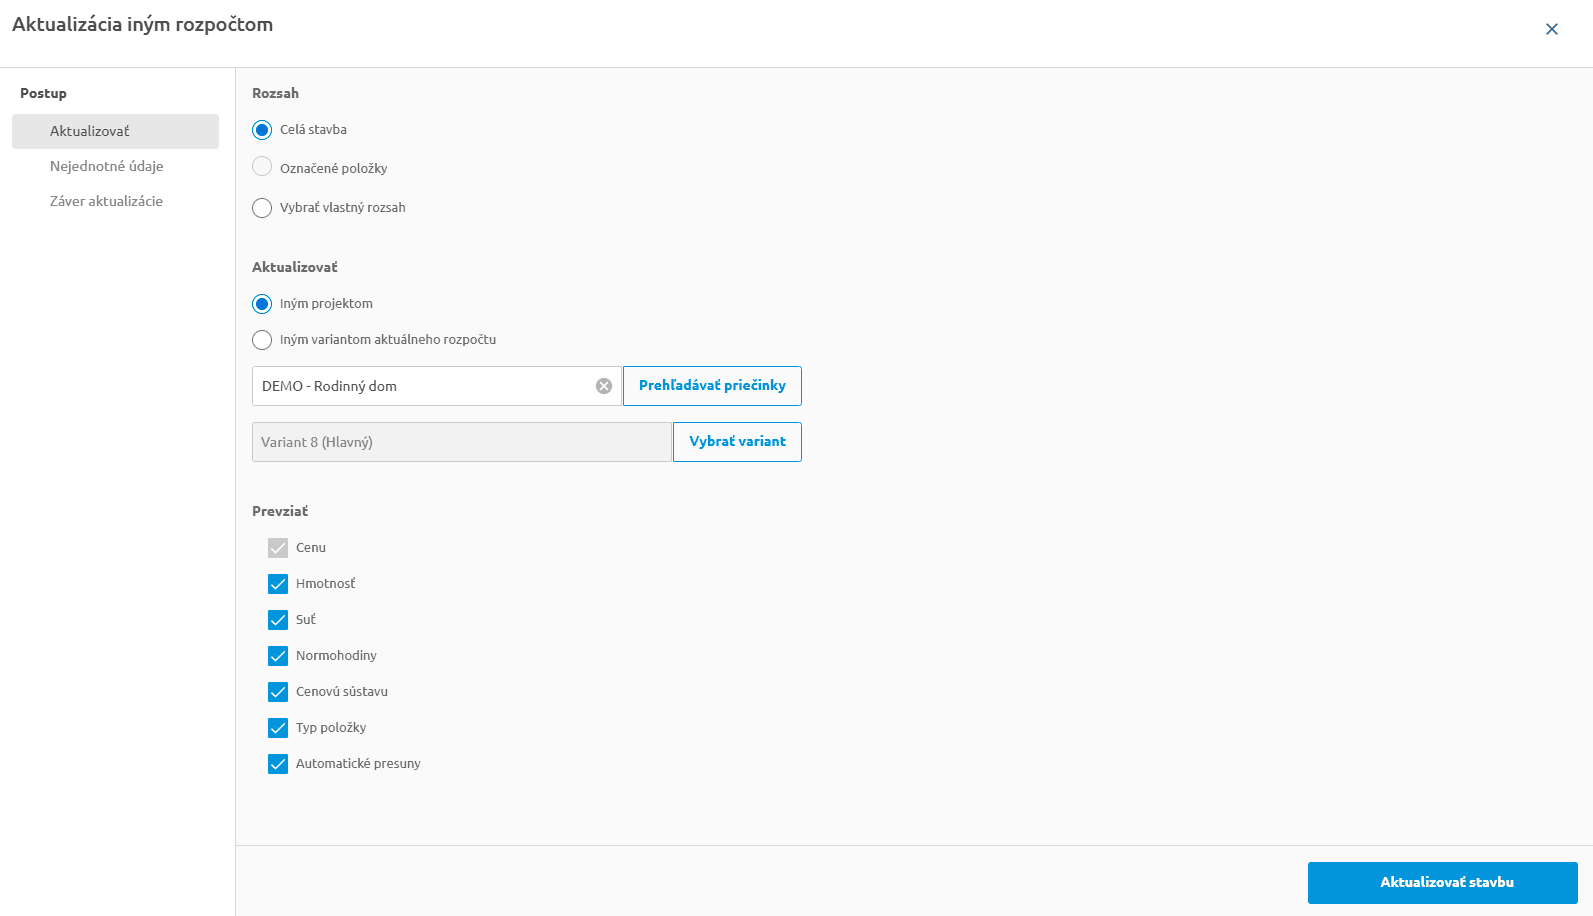
Task: Clear the DEMO - Rodinný dom field
Action: click(604, 386)
